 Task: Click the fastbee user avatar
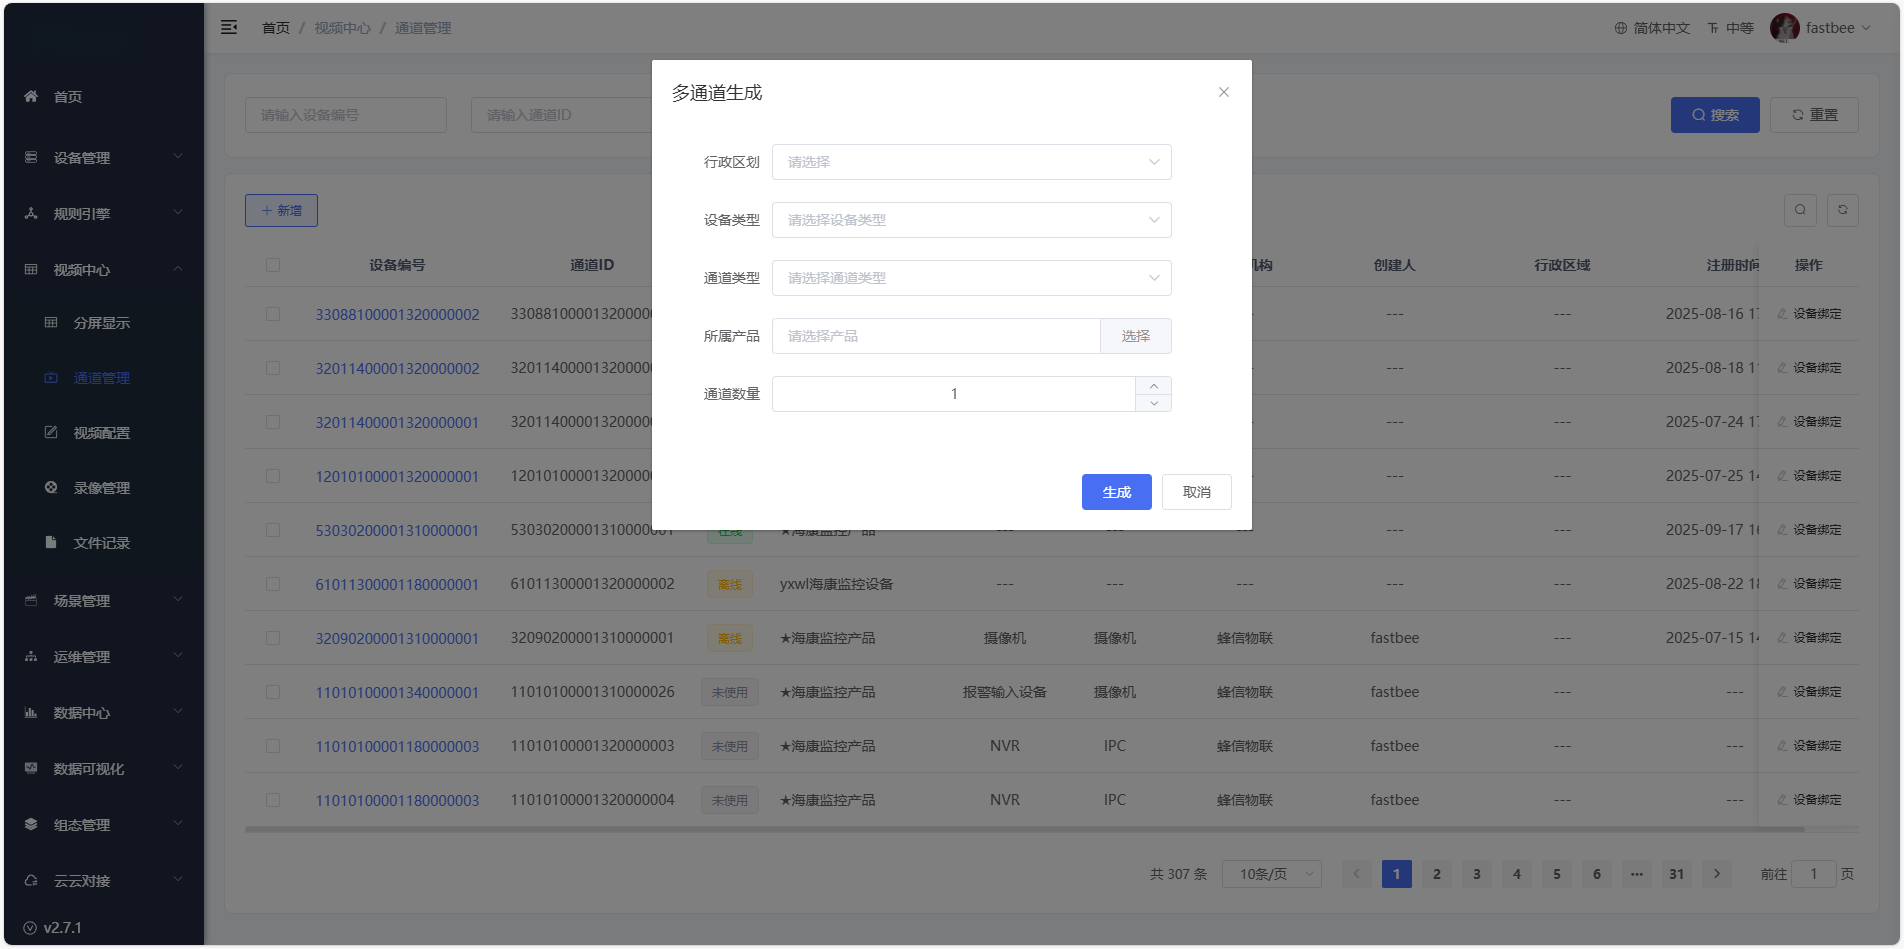[1784, 28]
